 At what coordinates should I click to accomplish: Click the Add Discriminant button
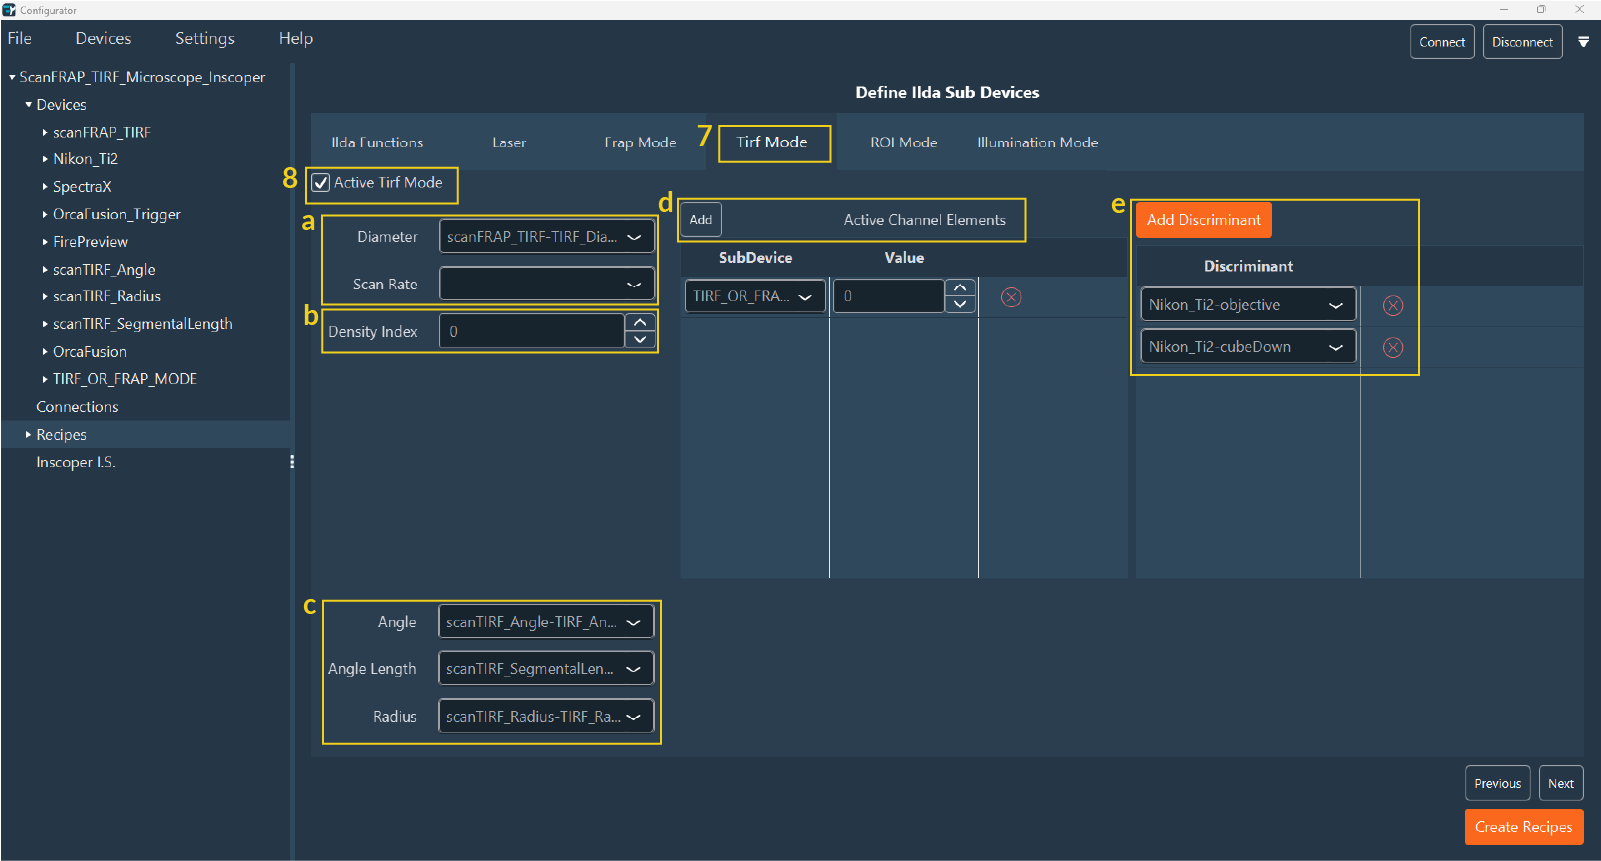(1203, 220)
